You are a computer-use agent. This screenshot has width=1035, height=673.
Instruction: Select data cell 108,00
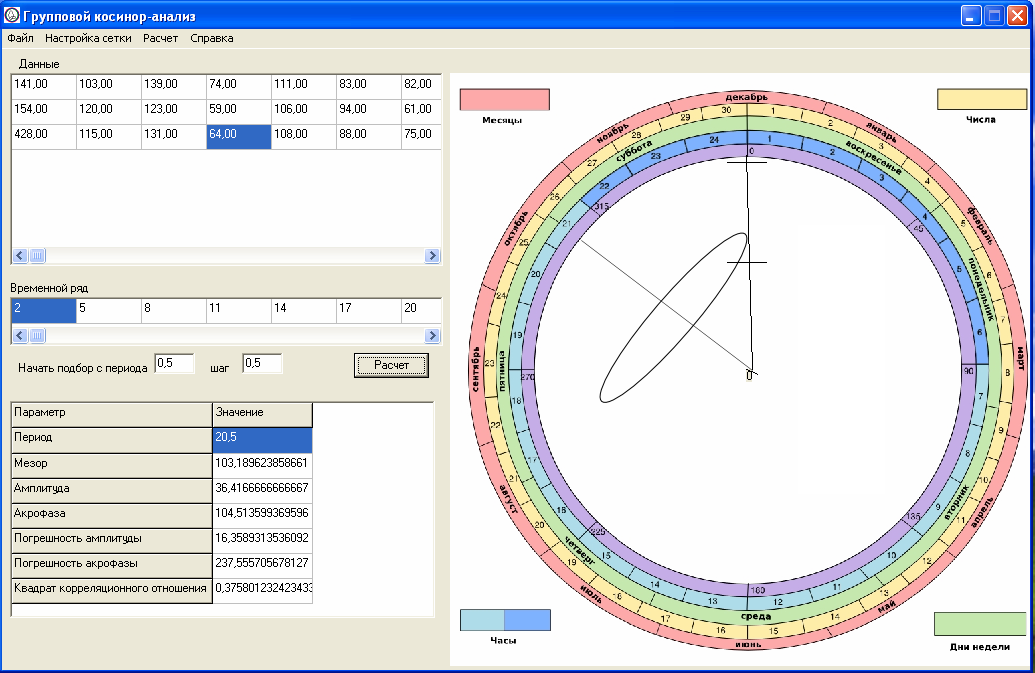point(304,137)
